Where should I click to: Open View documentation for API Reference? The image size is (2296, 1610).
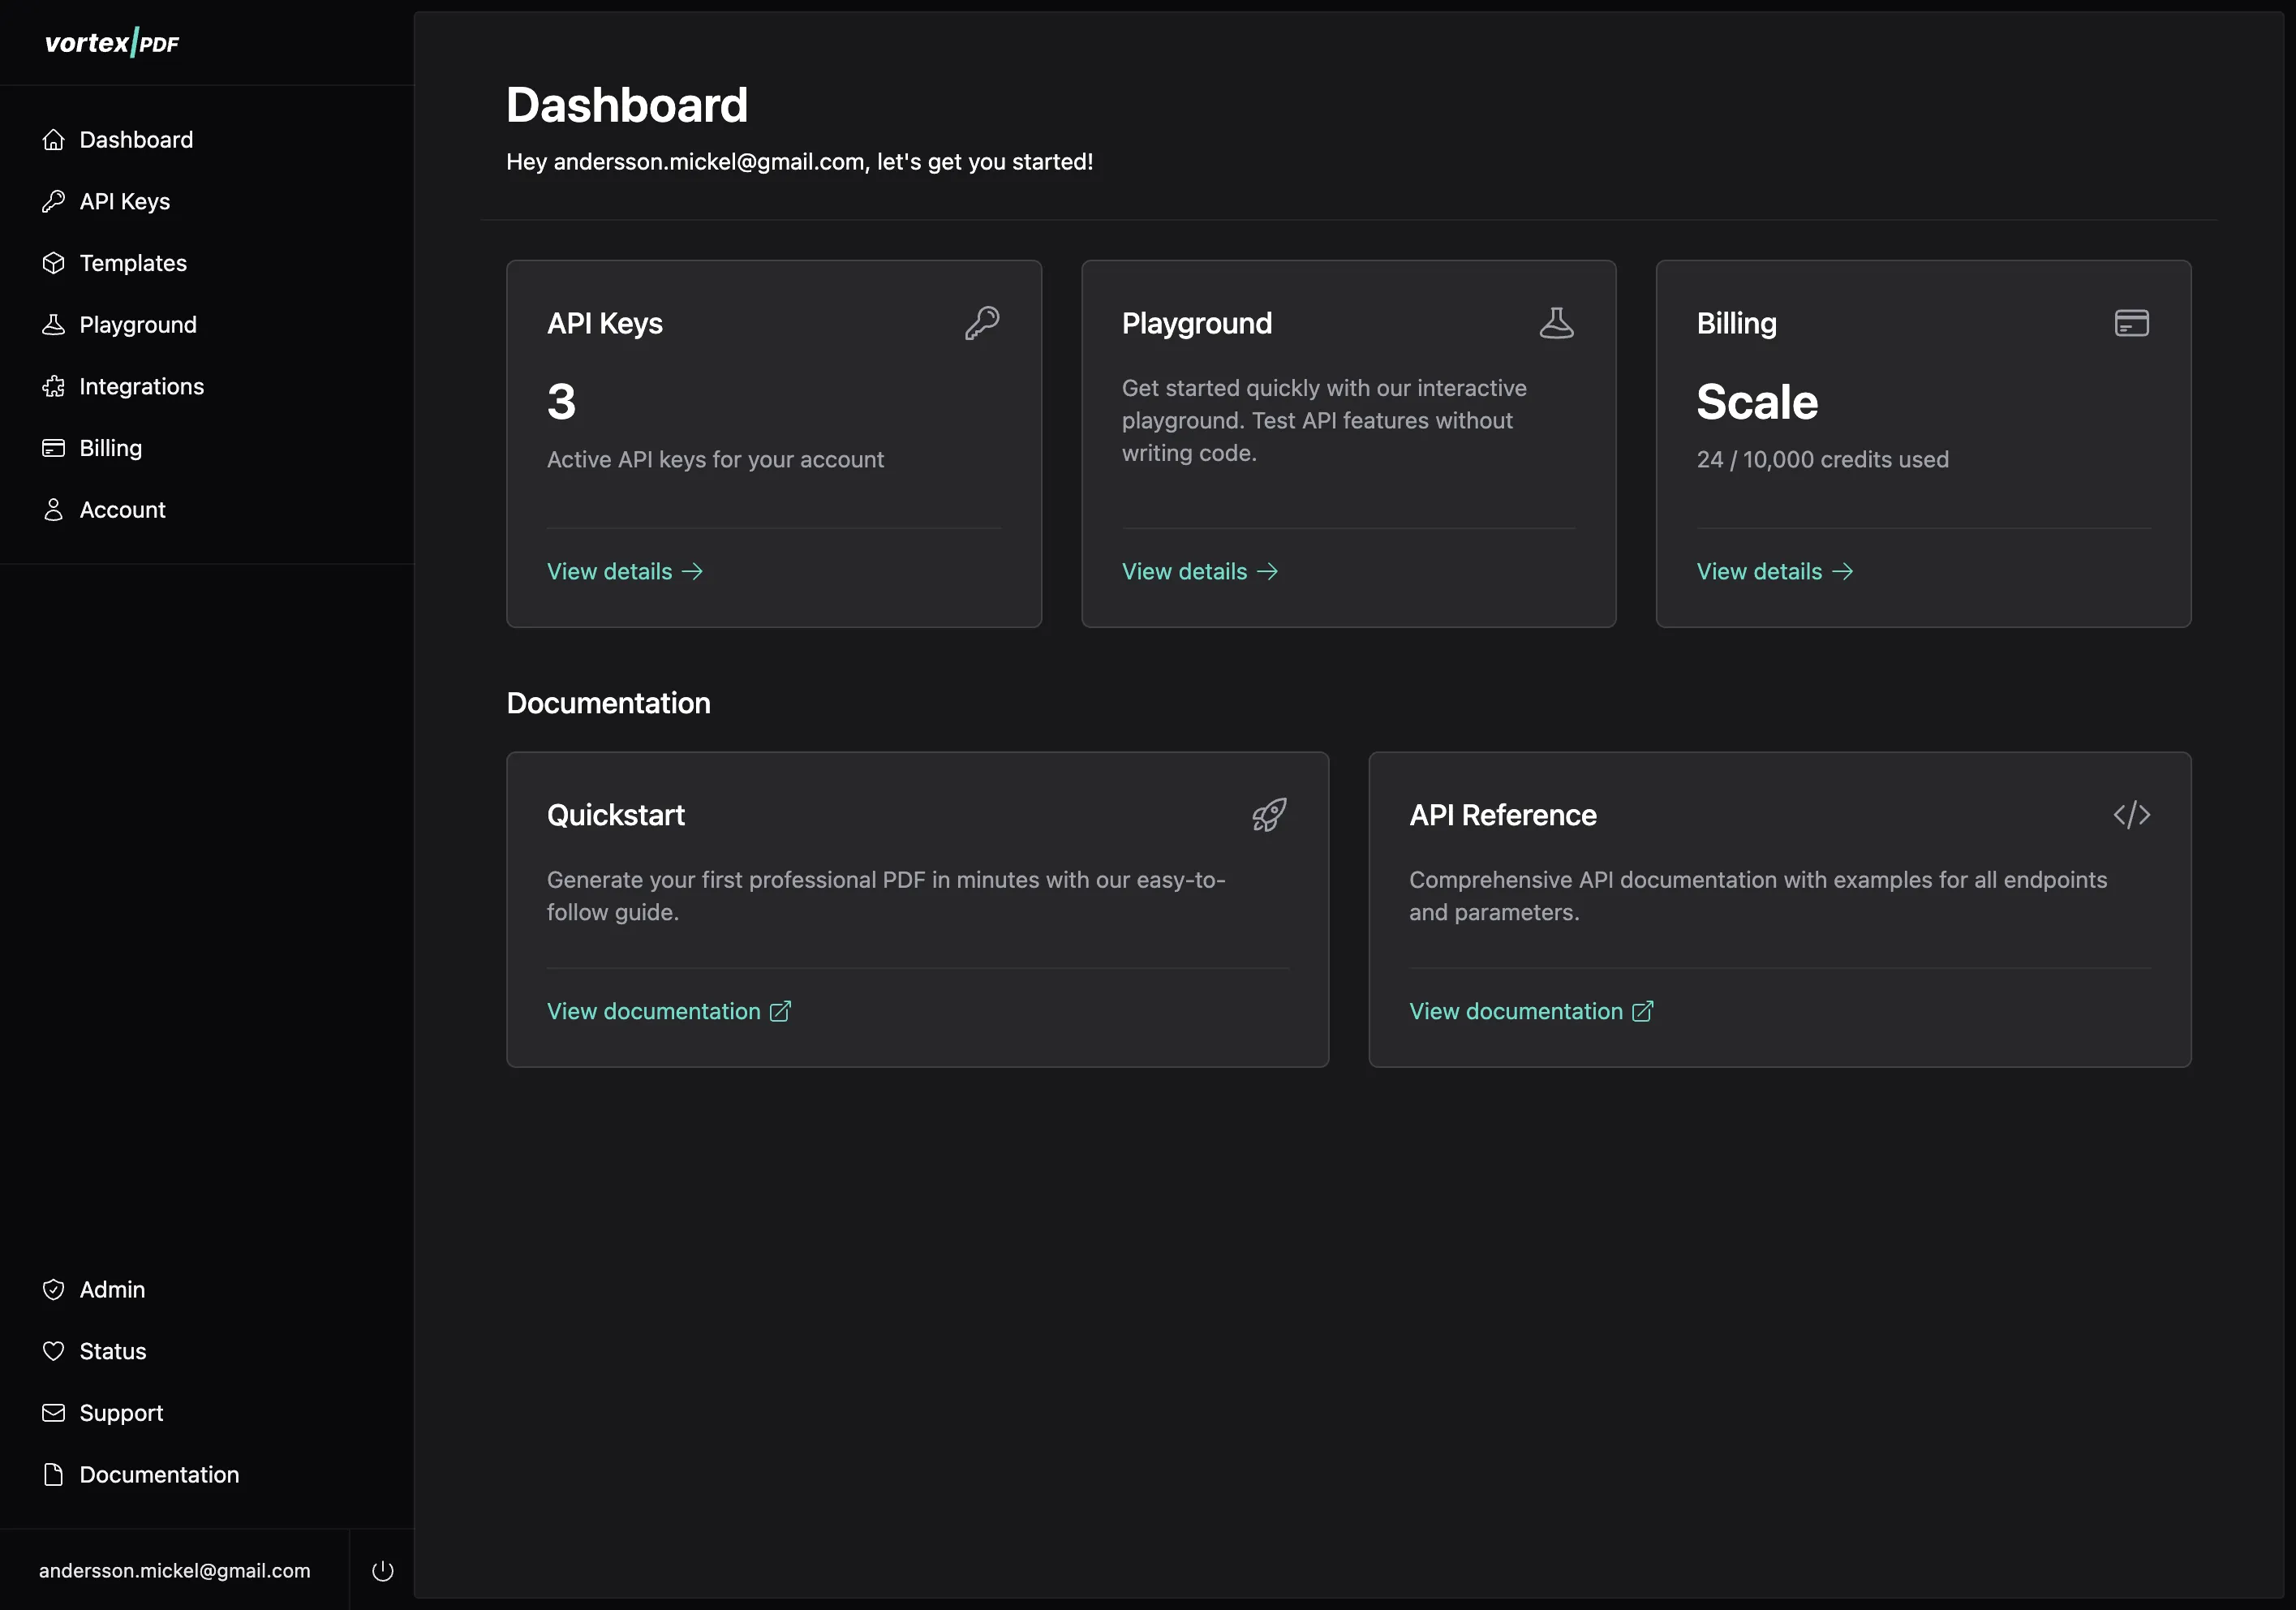pos(1532,1012)
